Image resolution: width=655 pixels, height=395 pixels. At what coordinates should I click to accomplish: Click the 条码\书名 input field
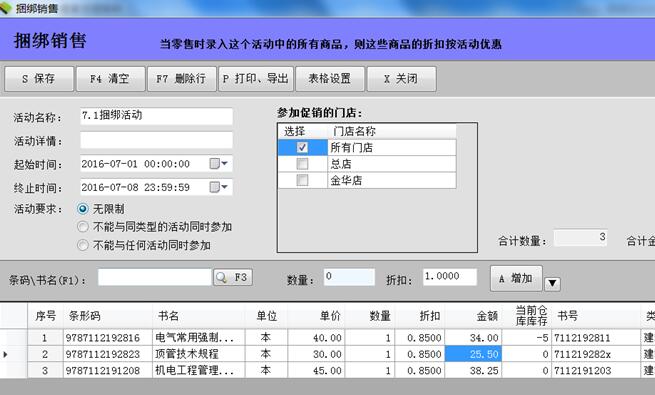tap(155, 277)
